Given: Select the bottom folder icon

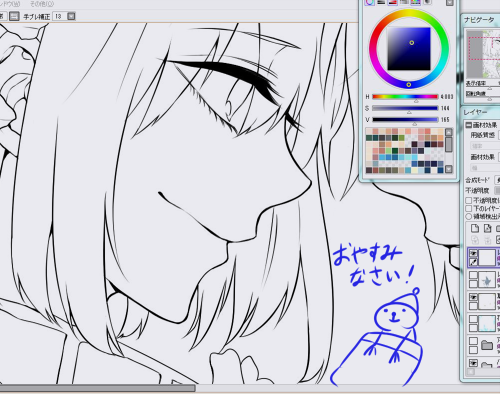Looking at the screenshot, I should point(487,365).
